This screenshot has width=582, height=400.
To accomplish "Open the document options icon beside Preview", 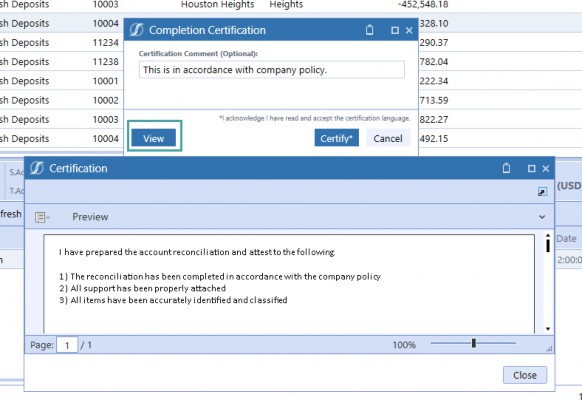I will pyautogui.click(x=42, y=217).
